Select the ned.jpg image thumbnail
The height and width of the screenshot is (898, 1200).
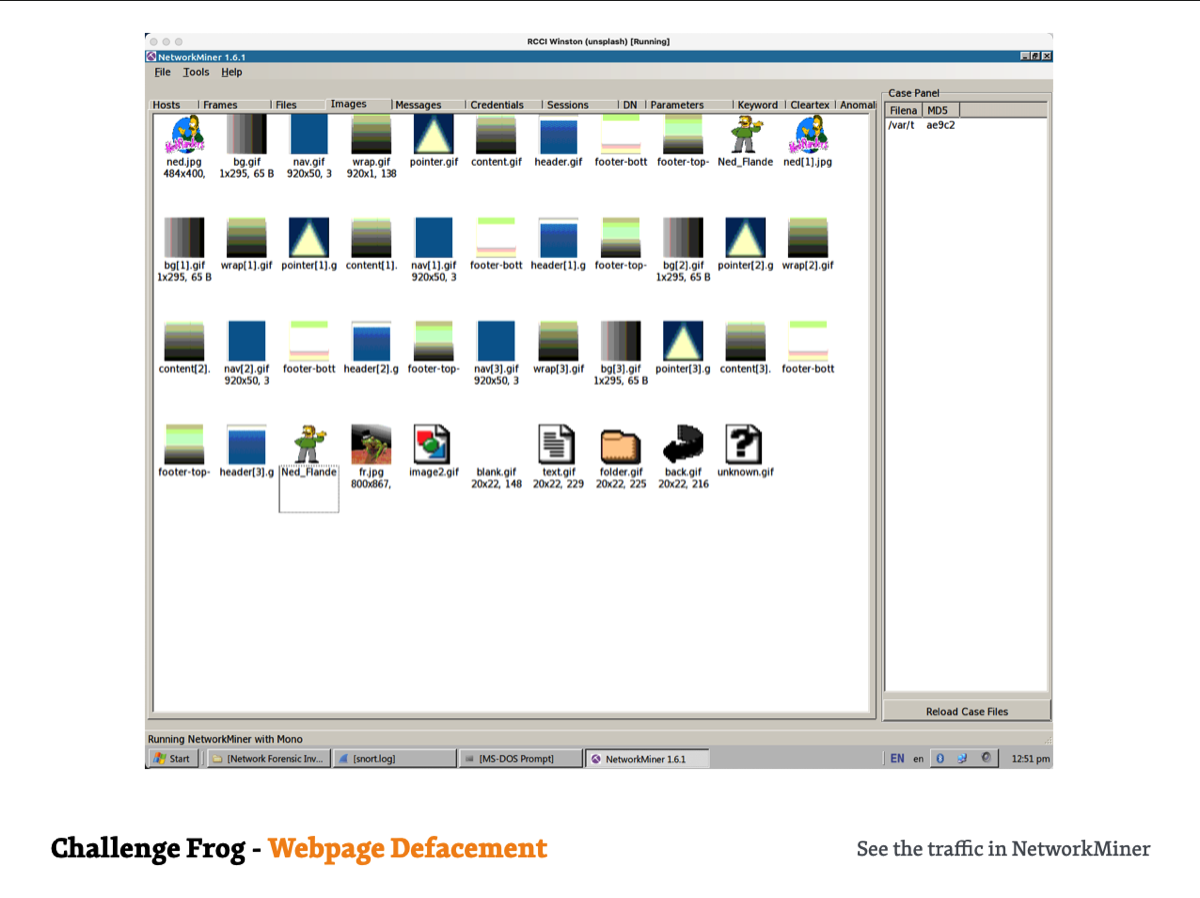(183, 135)
